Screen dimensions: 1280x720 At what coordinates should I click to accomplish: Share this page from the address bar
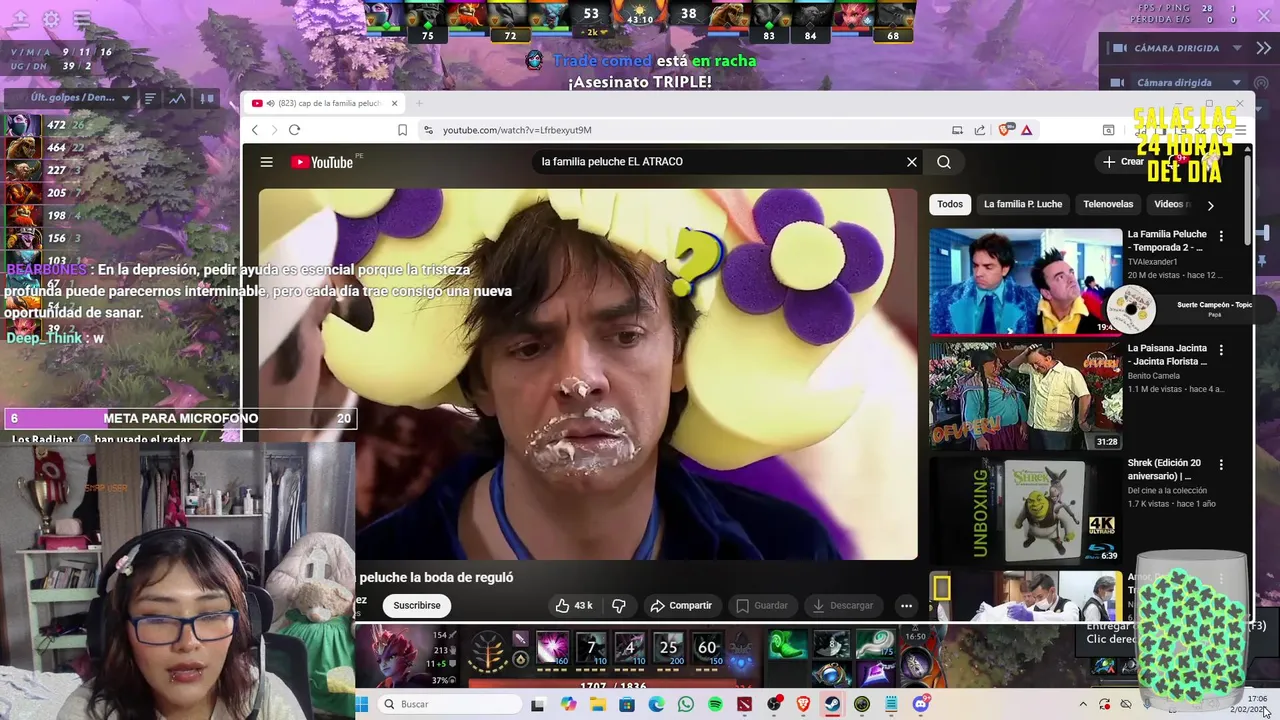pos(980,130)
